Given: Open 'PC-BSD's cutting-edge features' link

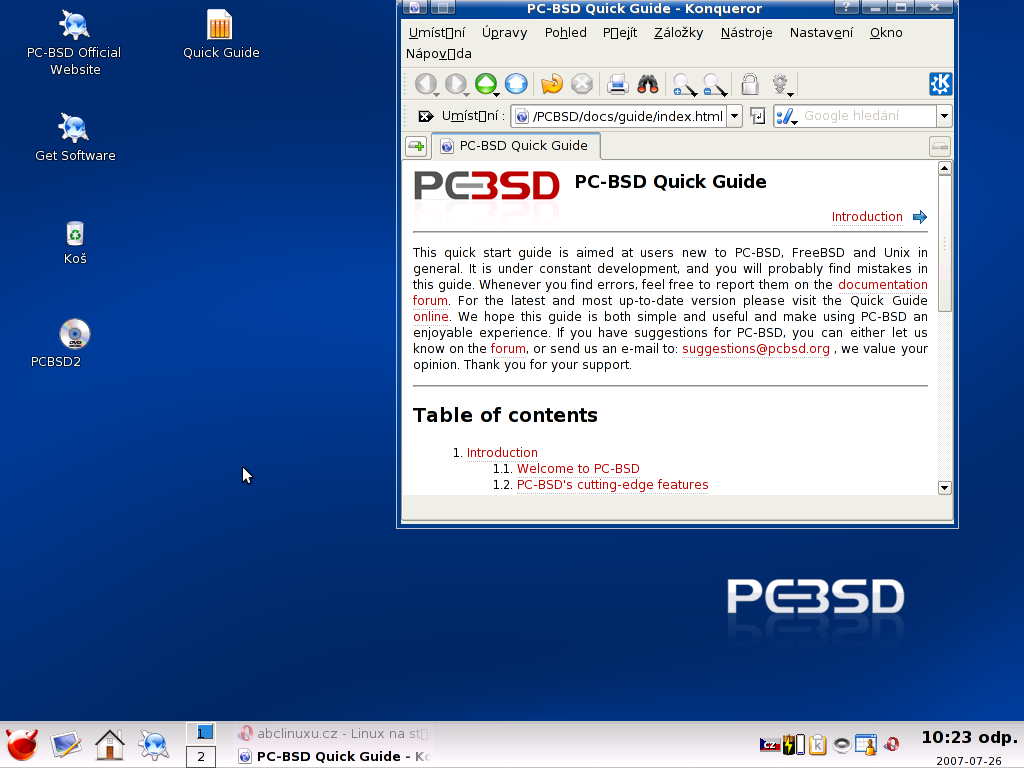Looking at the screenshot, I should point(613,485).
